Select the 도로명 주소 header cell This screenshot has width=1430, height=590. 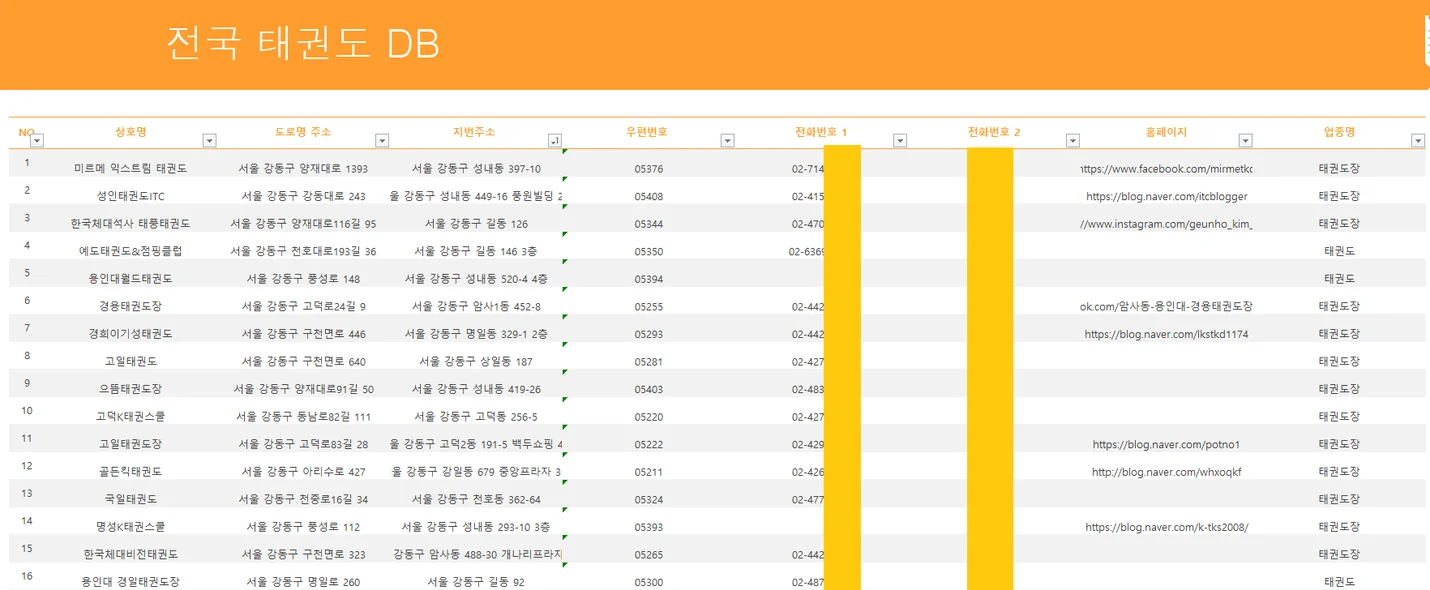point(303,132)
